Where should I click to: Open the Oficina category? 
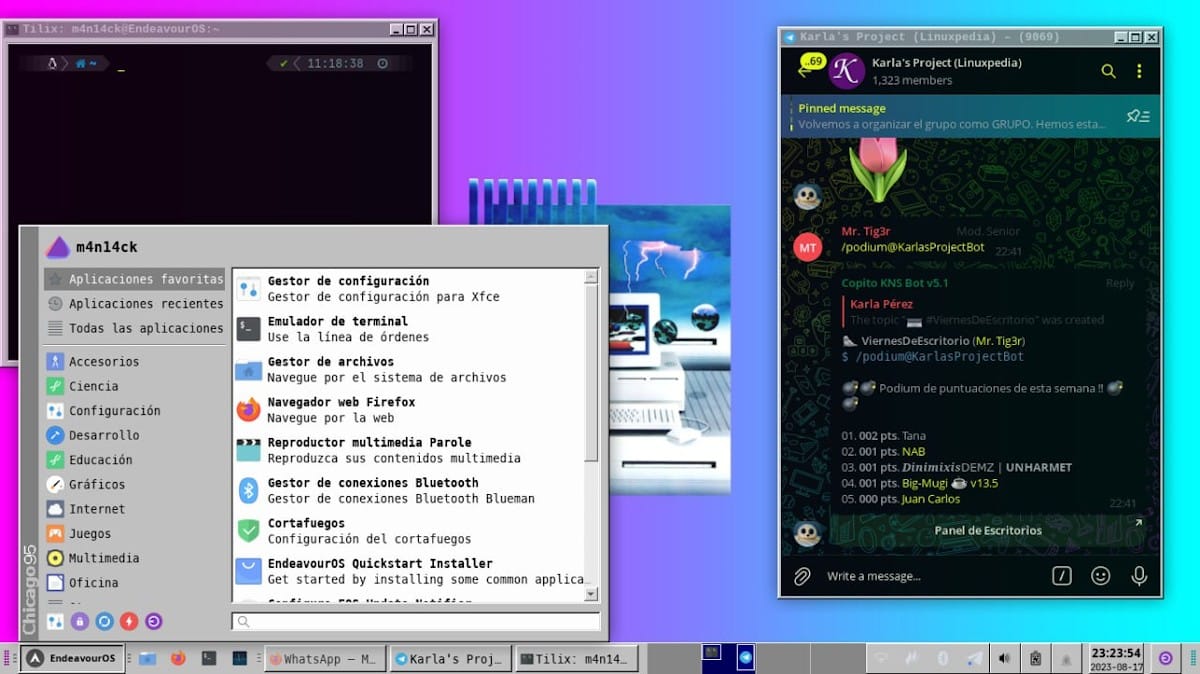point(134,582)
